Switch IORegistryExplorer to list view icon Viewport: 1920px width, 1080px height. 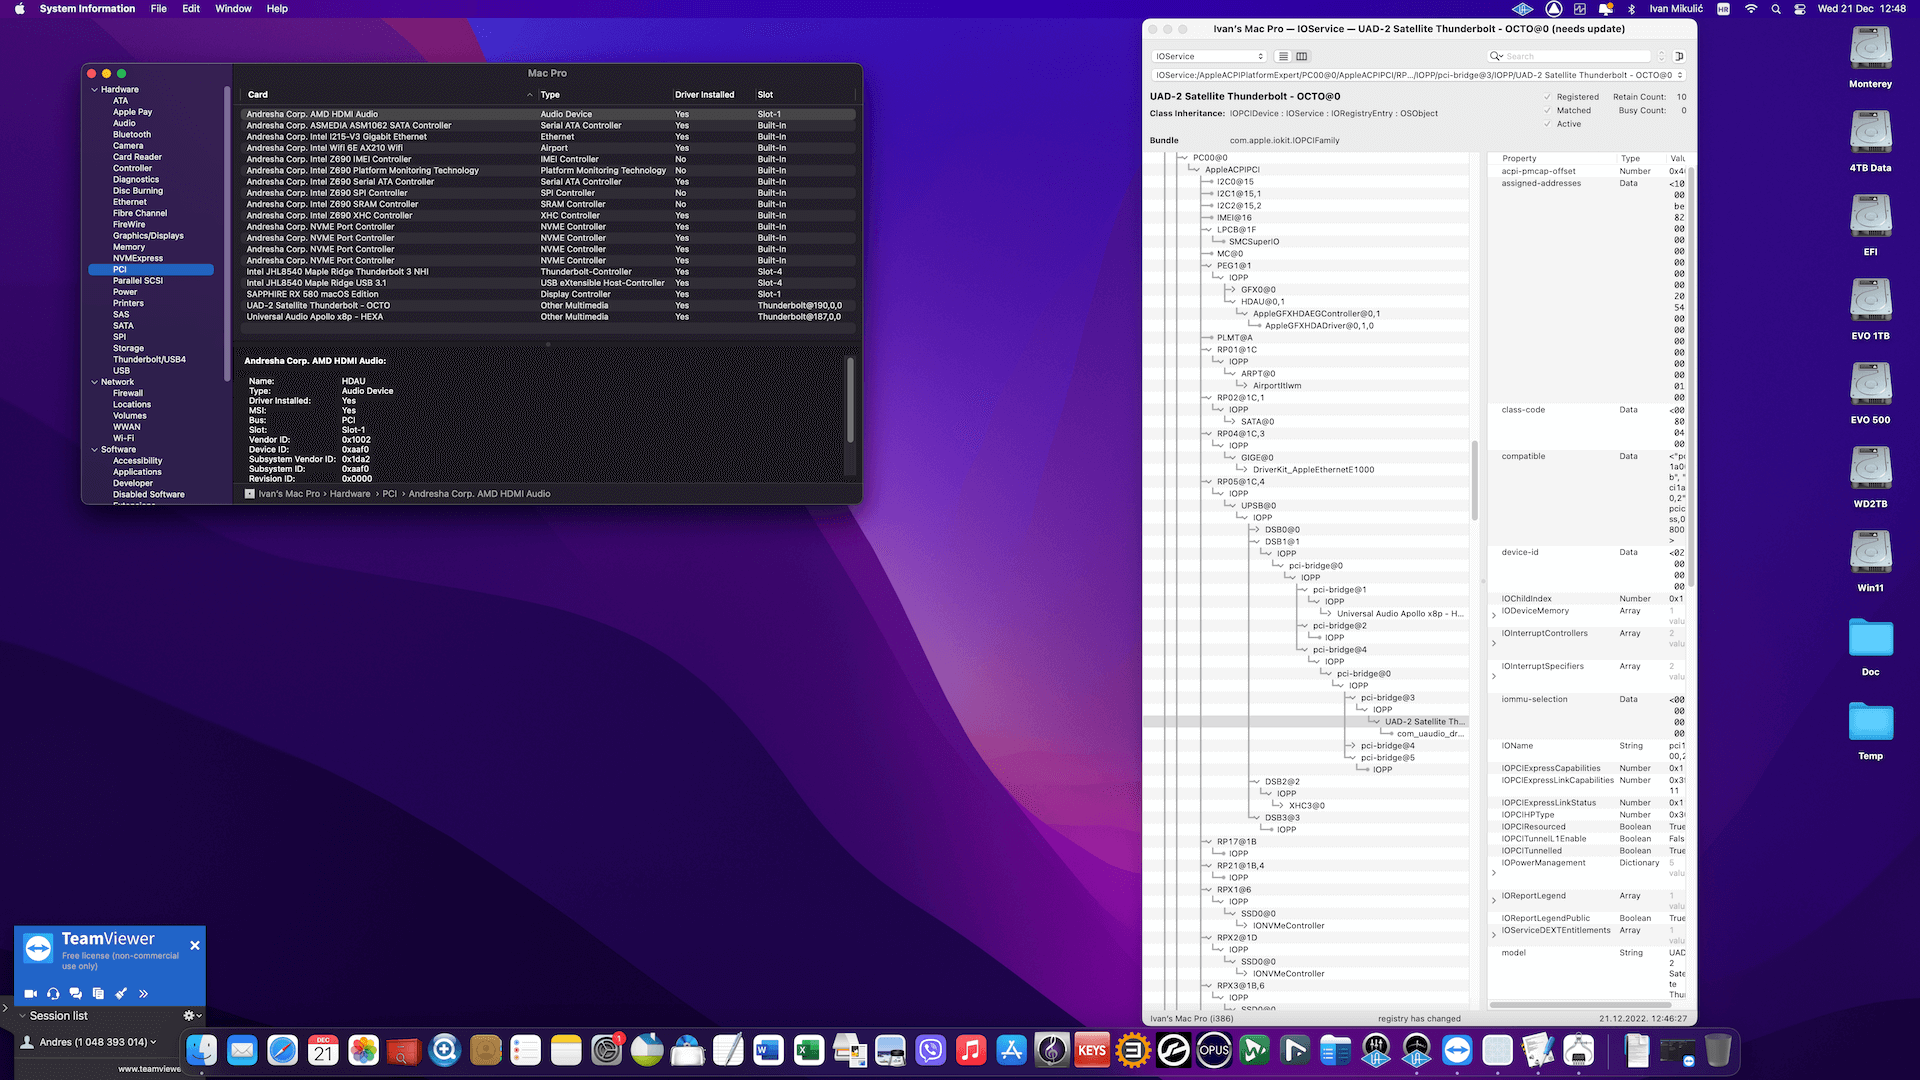coord(1284,56)
